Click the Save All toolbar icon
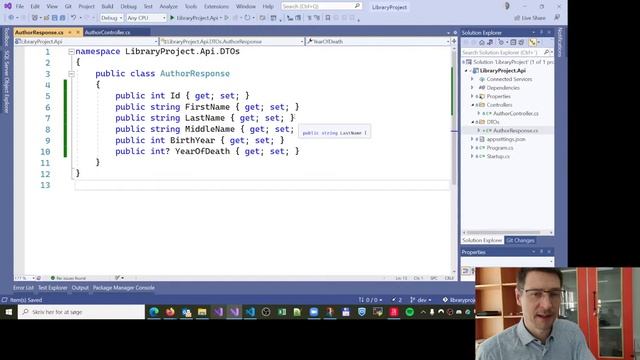The image size is (640, 360). [62, 18]
